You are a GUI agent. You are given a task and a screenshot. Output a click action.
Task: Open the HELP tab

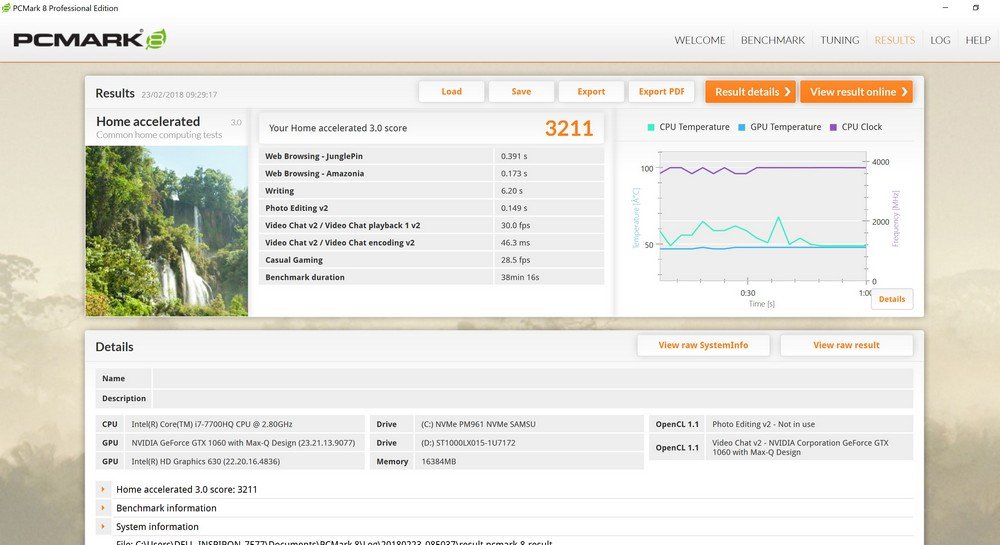(x=977, y=40)
